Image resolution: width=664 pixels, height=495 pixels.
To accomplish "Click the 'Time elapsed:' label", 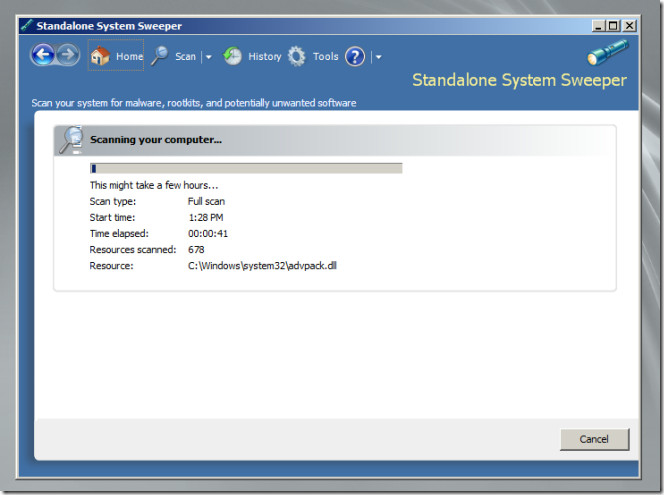I will tap(119, 233).
